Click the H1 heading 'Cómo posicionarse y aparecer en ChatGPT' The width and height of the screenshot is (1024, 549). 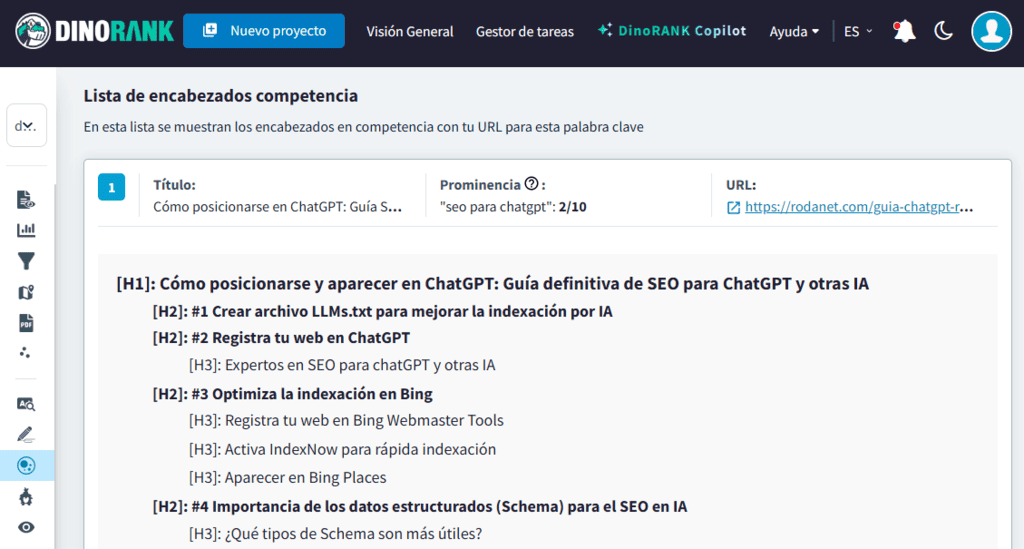tap(492, 283)
